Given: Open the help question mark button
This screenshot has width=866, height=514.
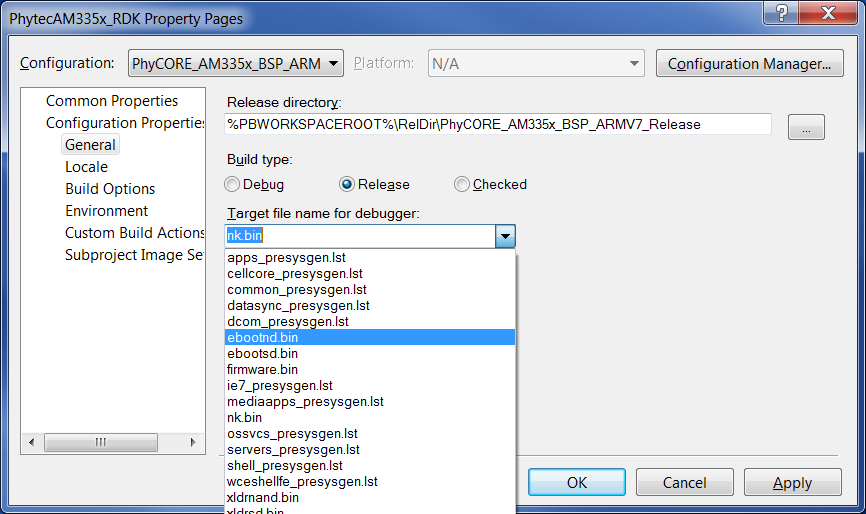Looking at the screenshot, I should pyautogui.click(x=781, y=12).
